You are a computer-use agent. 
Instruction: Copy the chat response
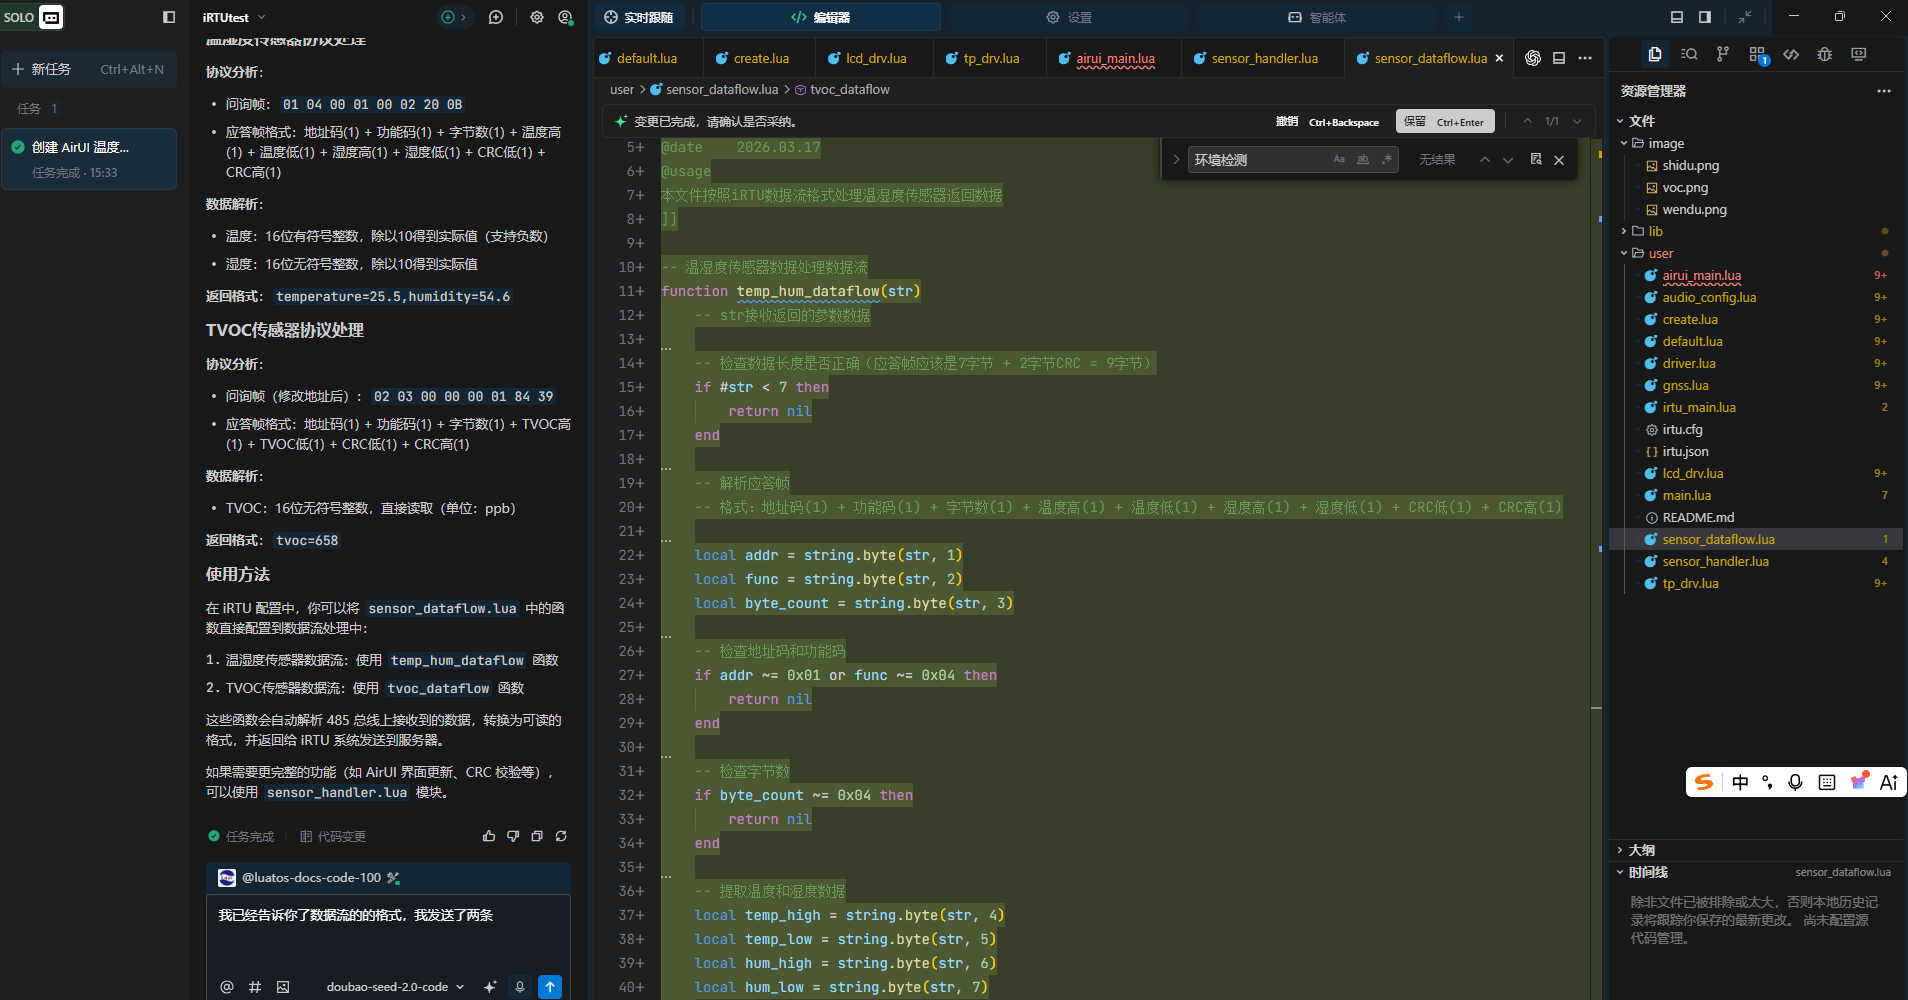point(537,836)
